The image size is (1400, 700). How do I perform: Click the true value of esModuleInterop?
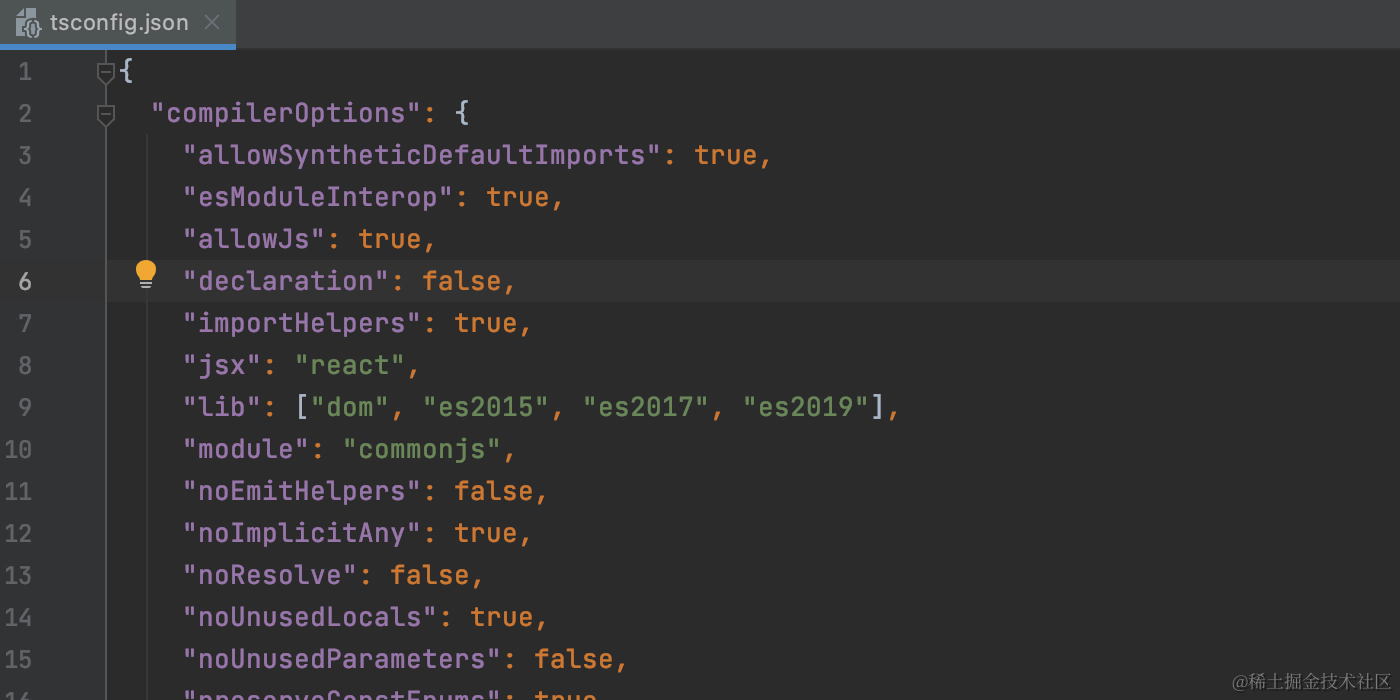pyautogui.click(x=518, y=197)
